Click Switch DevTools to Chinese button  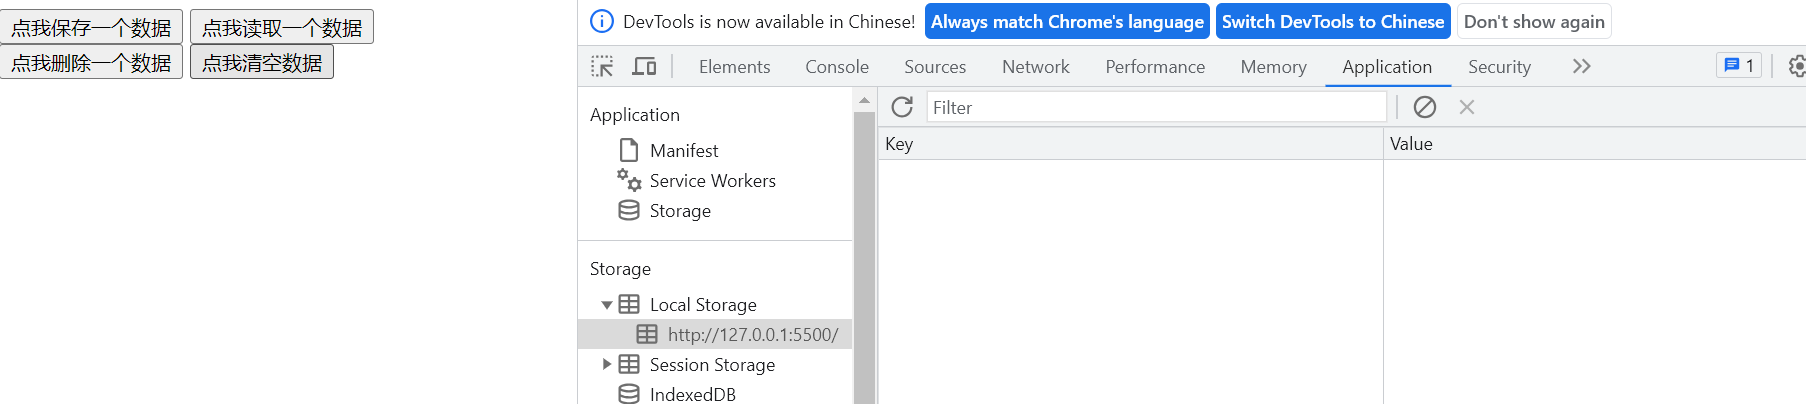pyautogui.click(x=1333, y=22)
